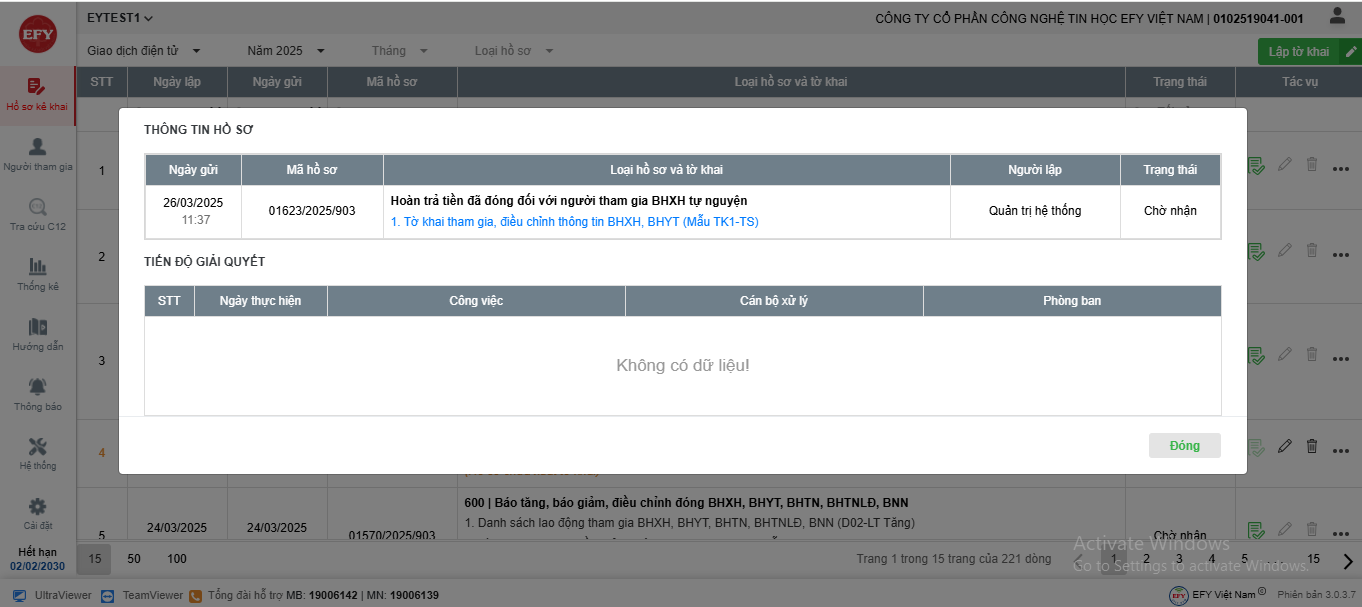The image size is (1362, 607).
Task: Click the trash icon in row 4
Action: (1312, 446)
